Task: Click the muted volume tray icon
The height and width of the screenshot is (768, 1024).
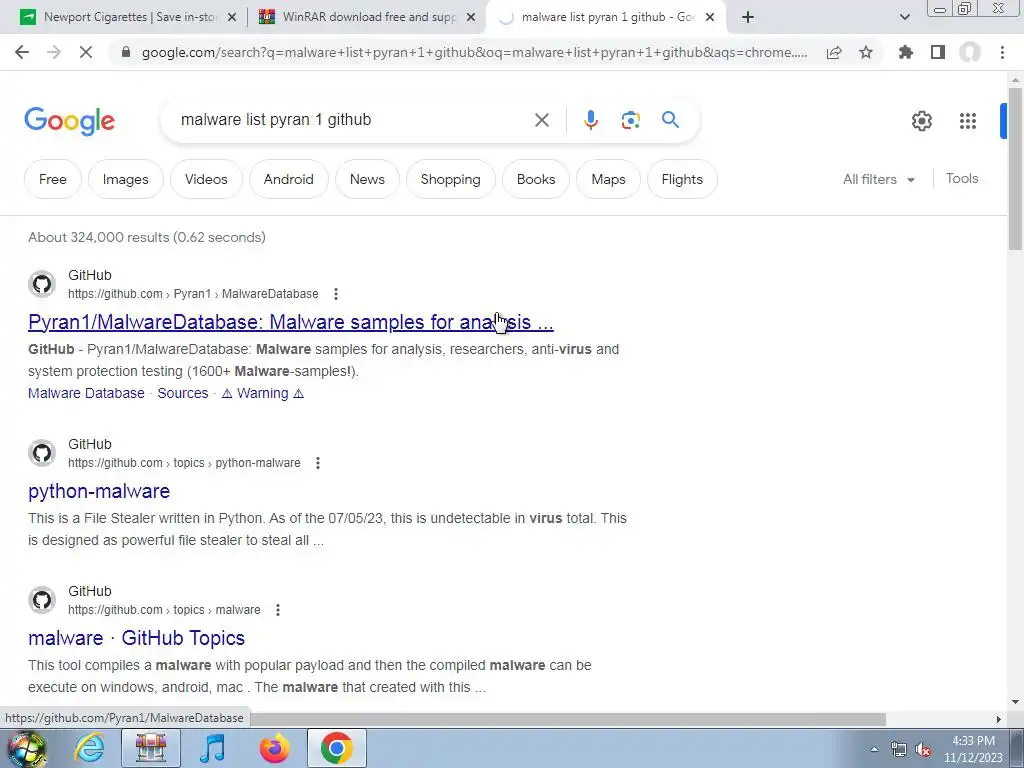Action: [x=923, y=750]
